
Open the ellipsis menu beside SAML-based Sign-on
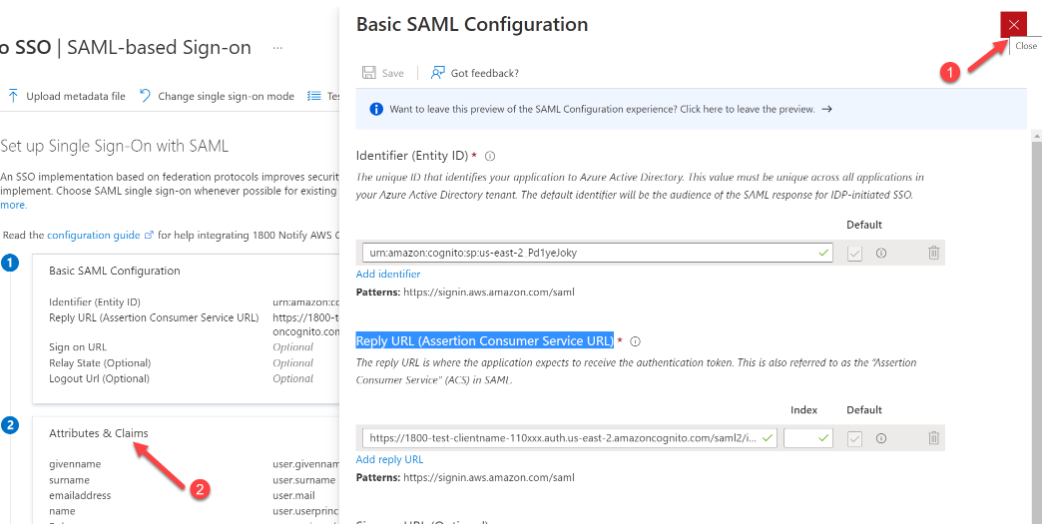tap(278, 48)
